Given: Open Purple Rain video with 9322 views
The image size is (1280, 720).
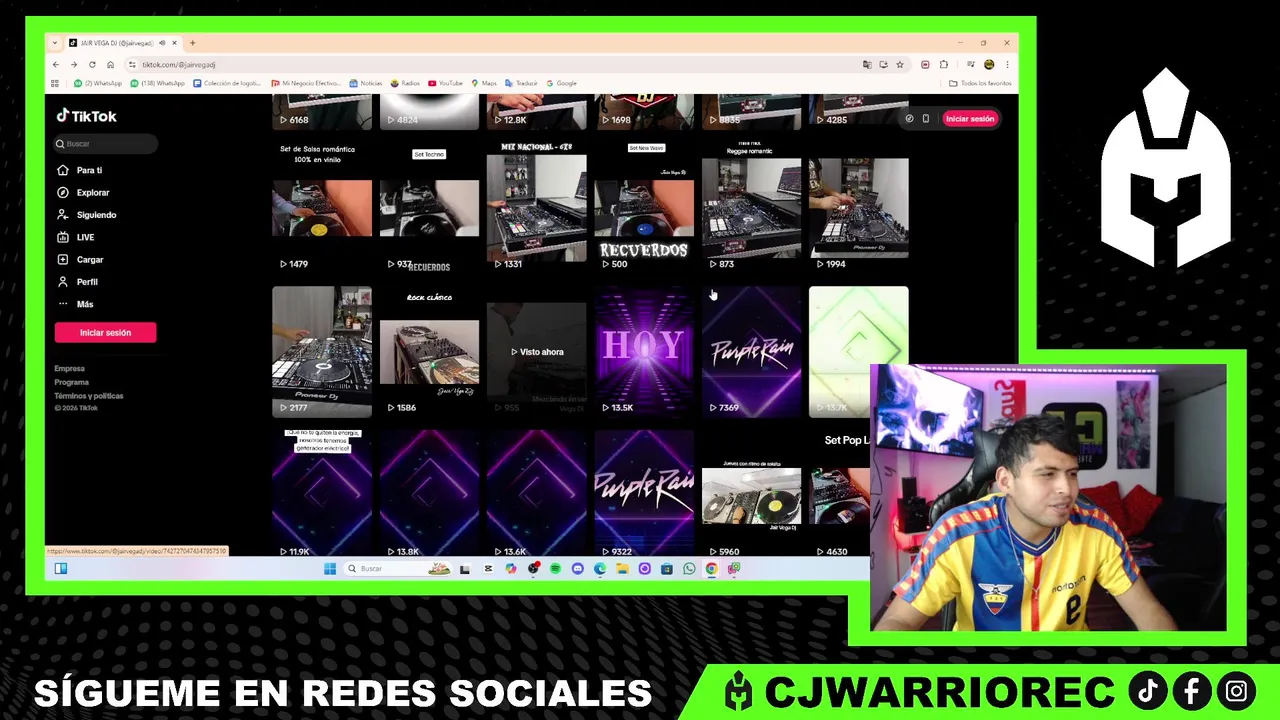Looking at the screenshot, I should tap(644, 493).
